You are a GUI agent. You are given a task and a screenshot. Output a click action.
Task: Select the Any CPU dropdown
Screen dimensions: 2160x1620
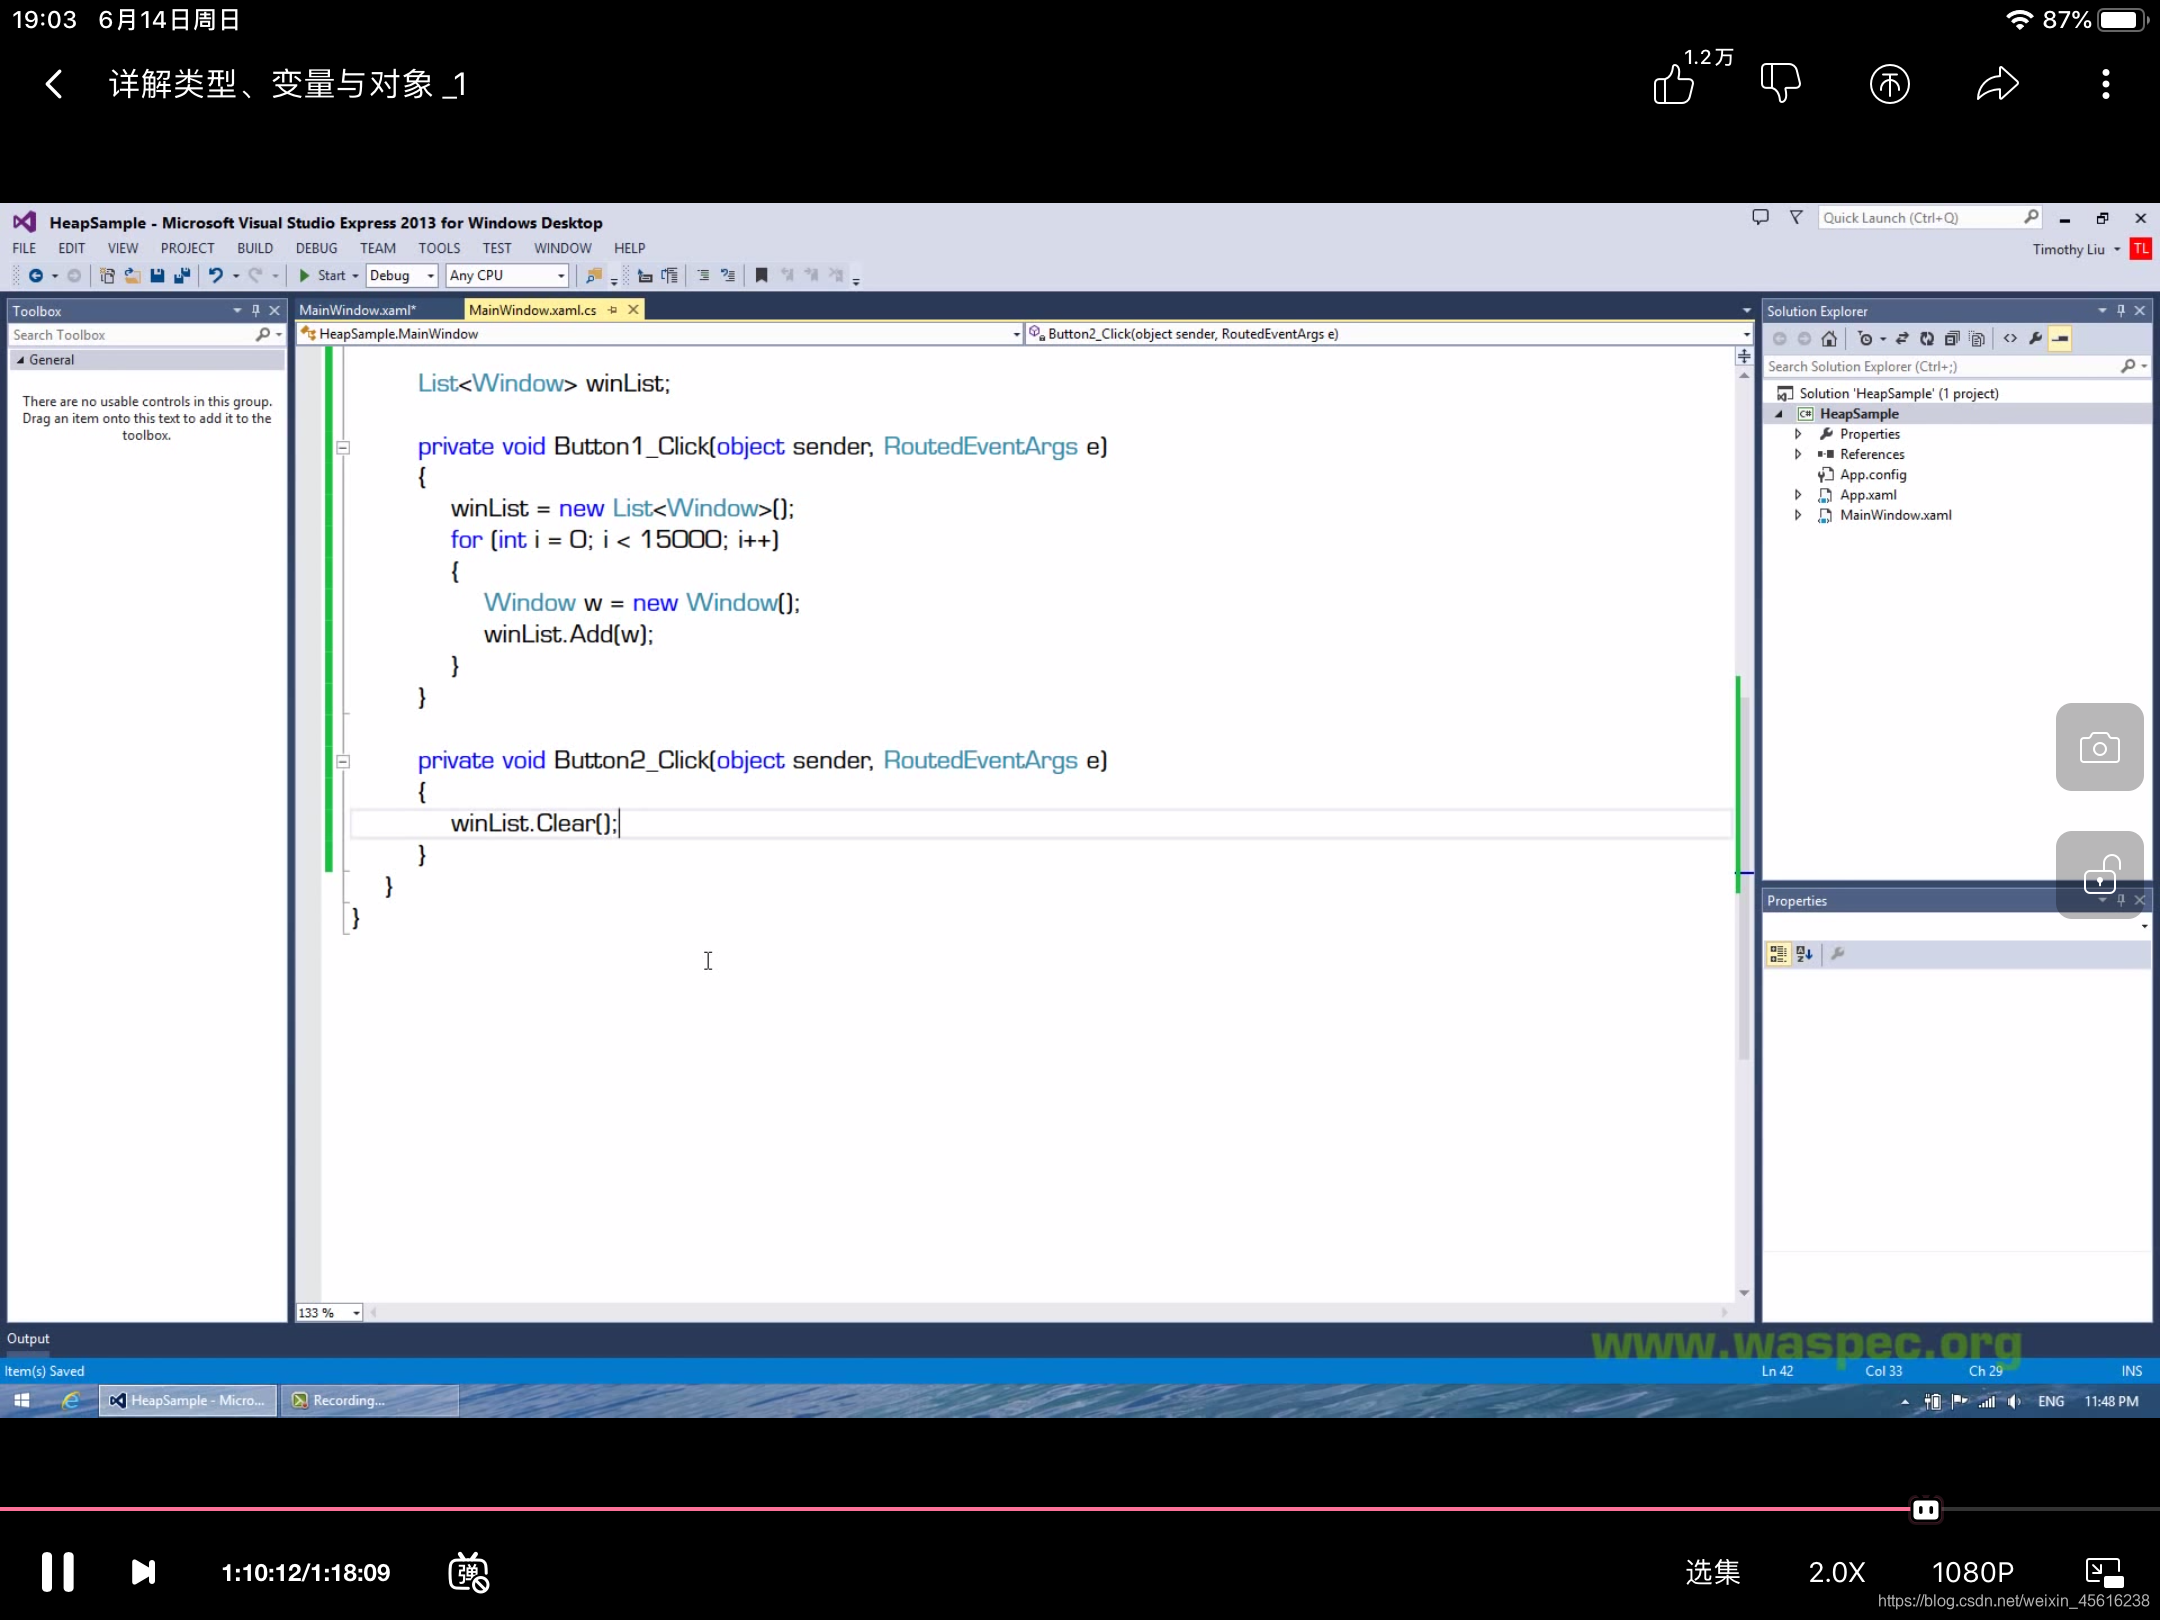[x=503, y=276]
